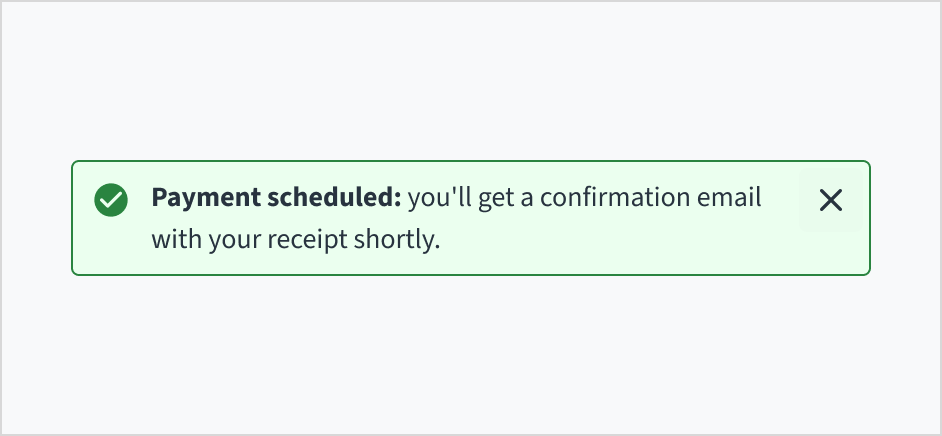Hide the success message using the X
The height and width of the screenshot is (436, 942).
[830, 200]
